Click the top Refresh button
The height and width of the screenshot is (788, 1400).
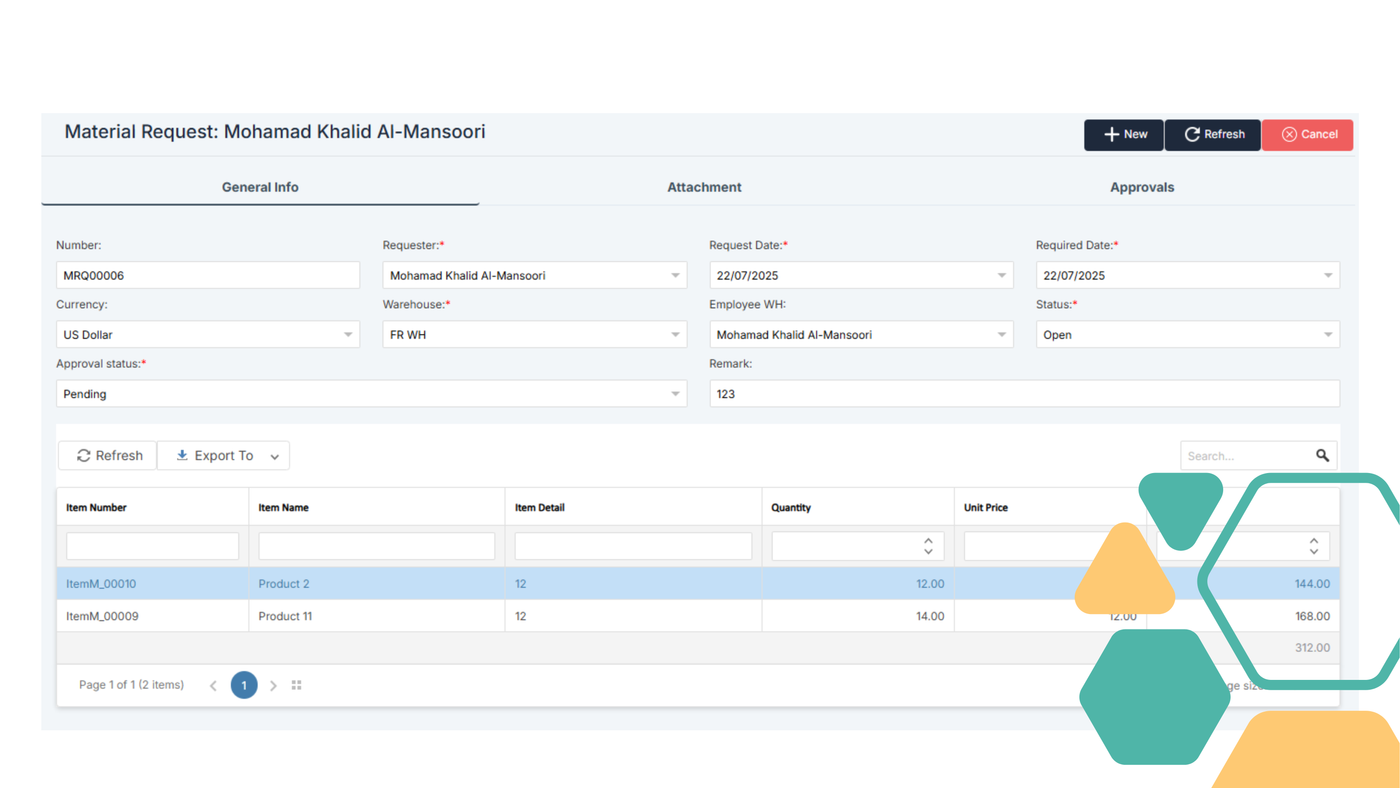[x=1213, y=135]
